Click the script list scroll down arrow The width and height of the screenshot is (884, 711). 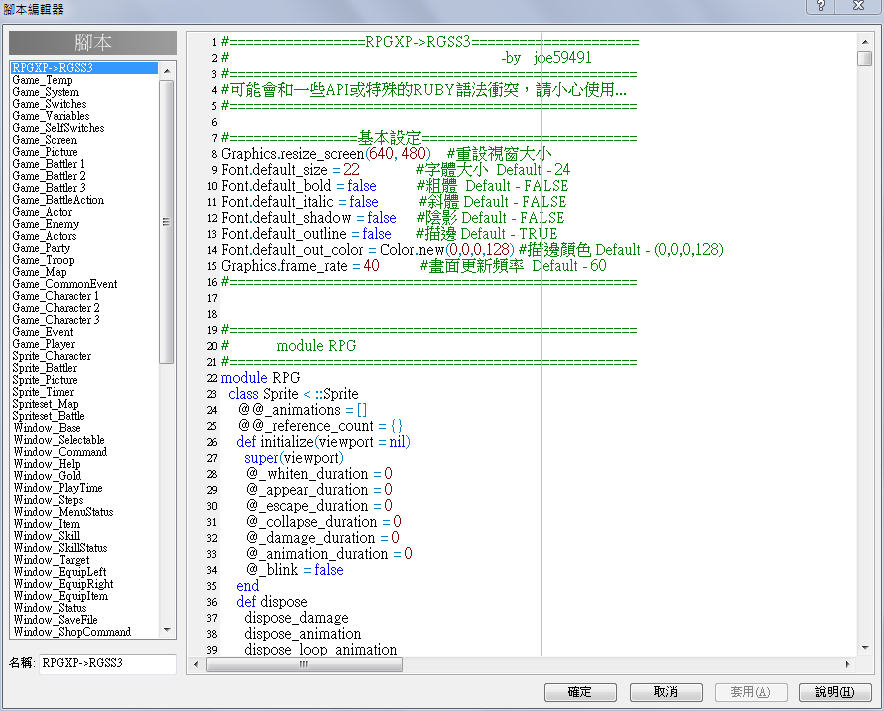tap(167, 630)
